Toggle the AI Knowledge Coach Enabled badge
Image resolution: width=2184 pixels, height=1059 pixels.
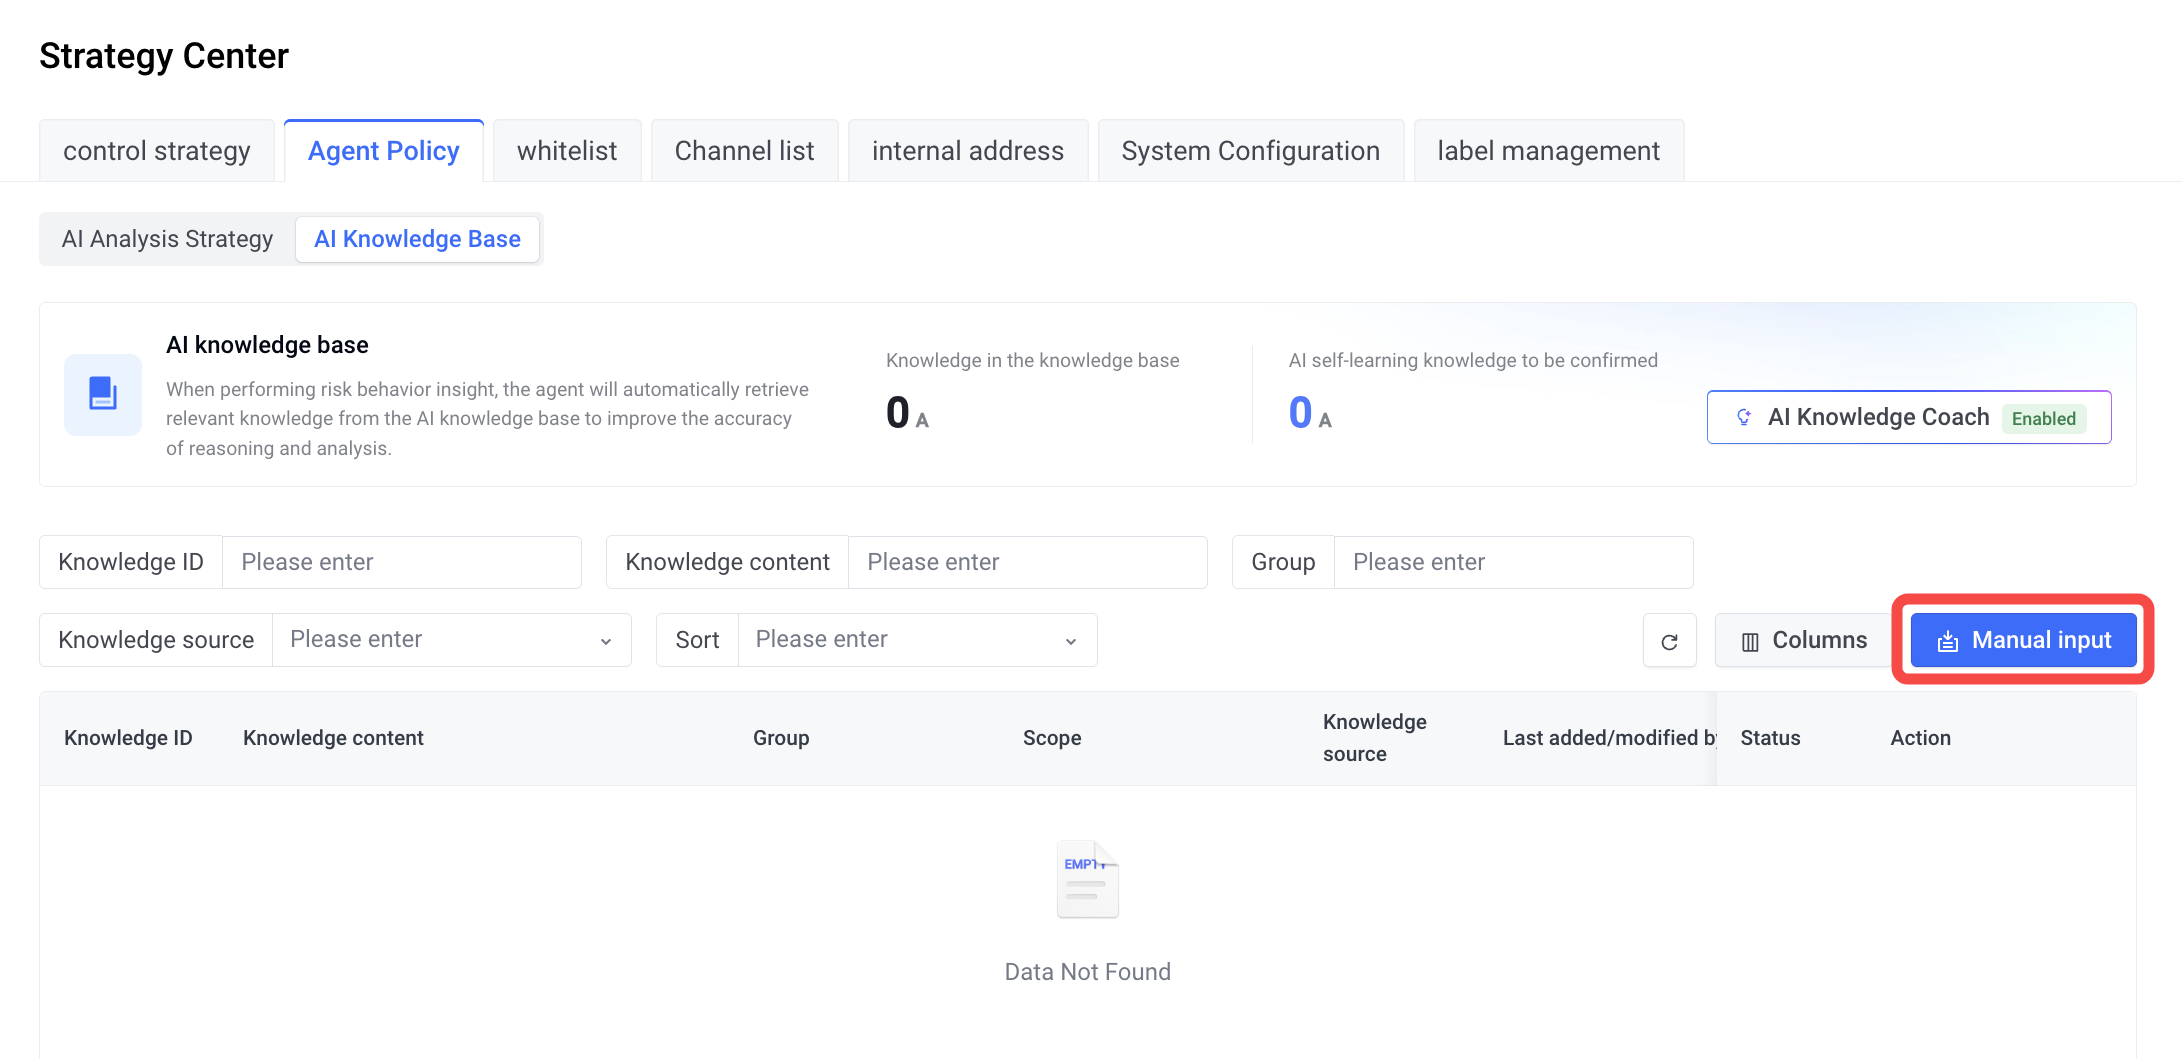2044,419
